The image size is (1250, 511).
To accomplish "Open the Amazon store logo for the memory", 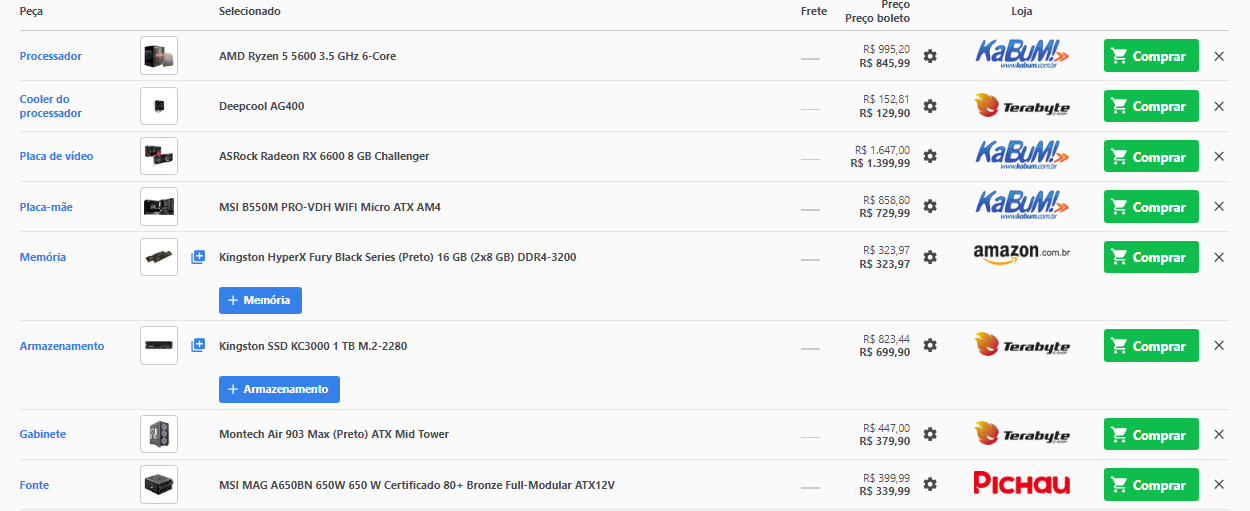I will point(1022,256).
